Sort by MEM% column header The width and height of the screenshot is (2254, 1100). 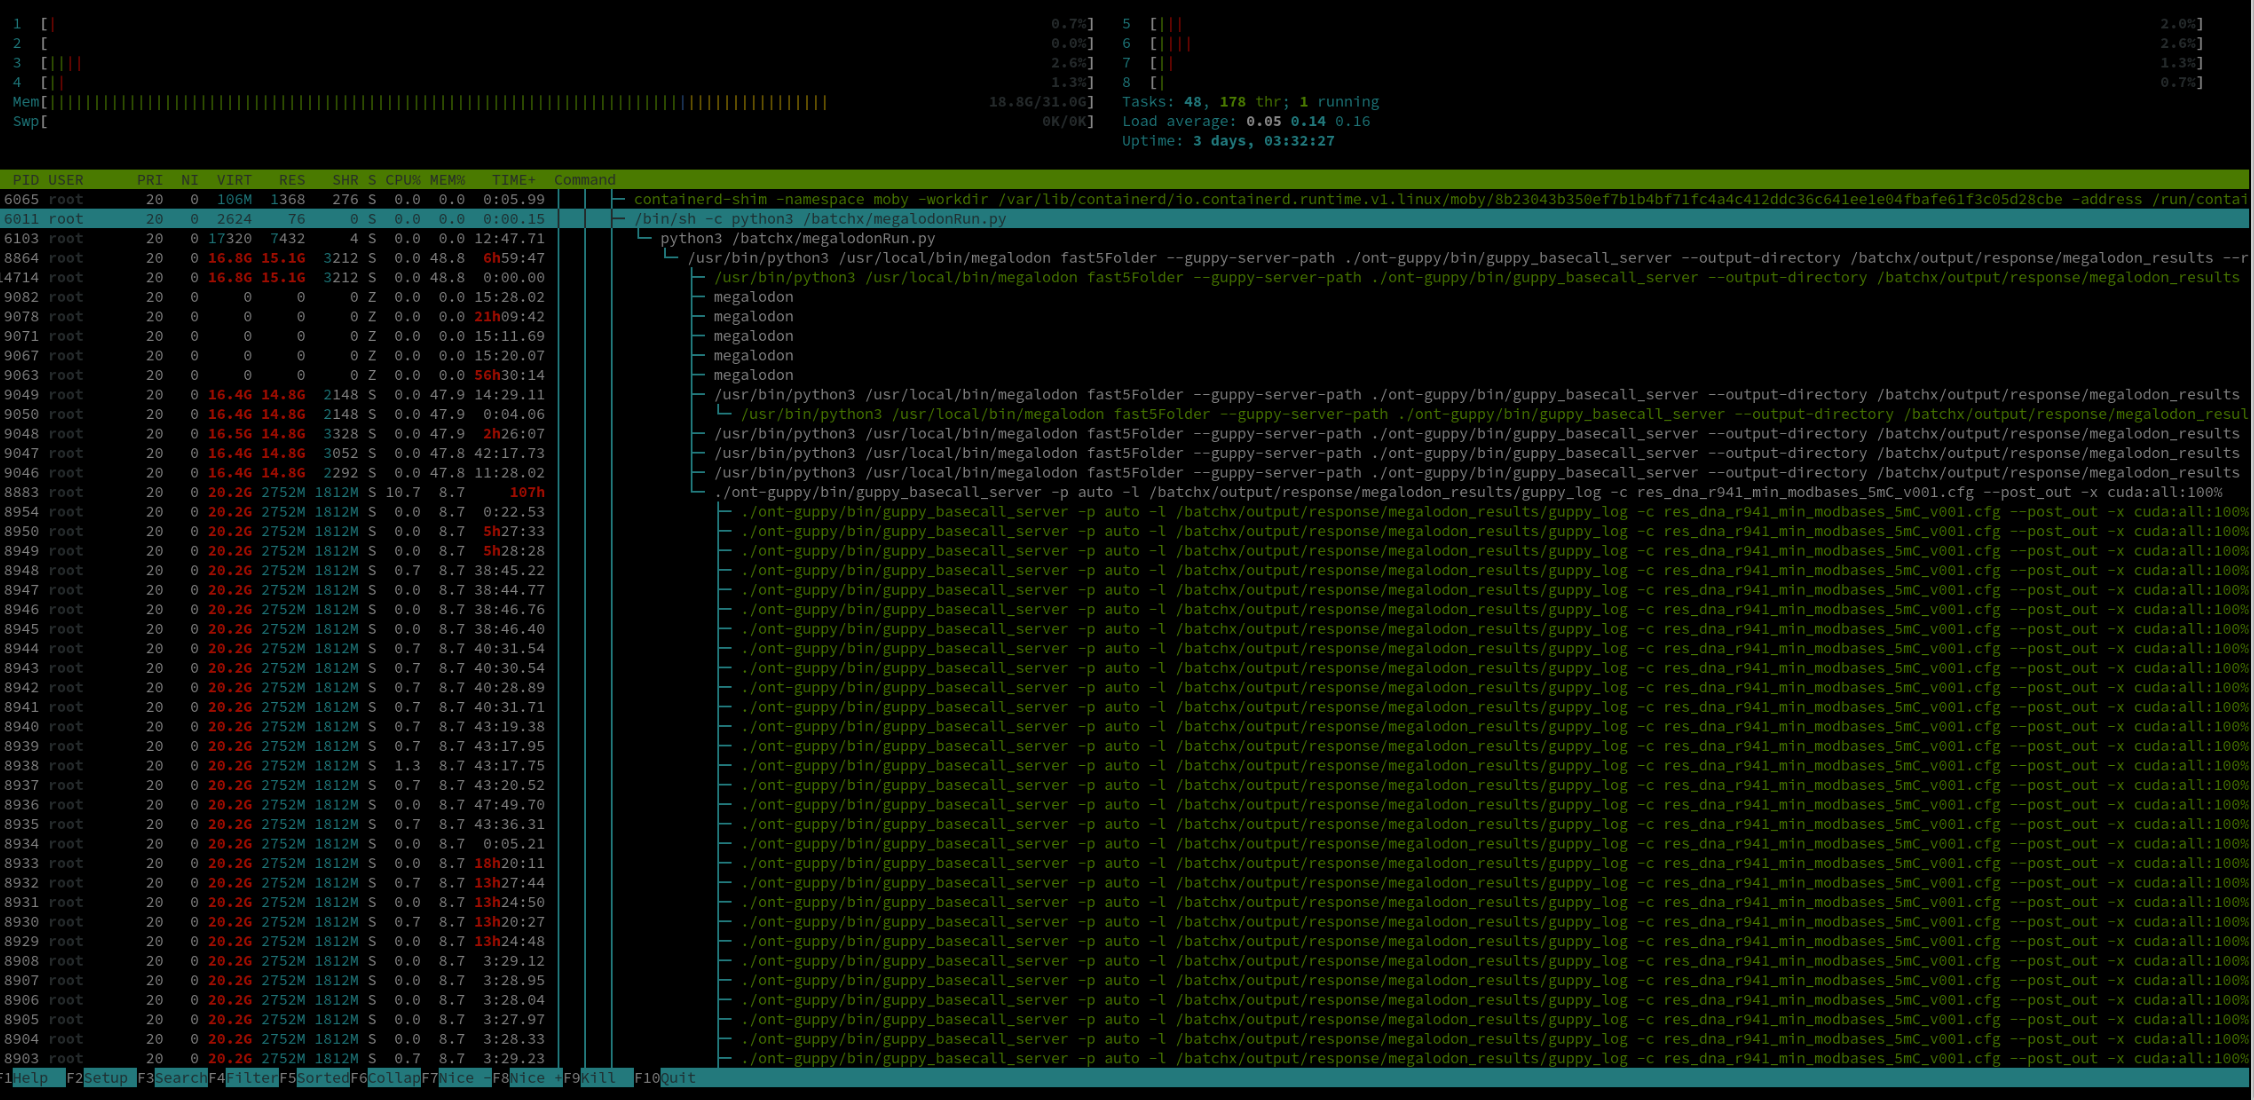pyautogui.click(x=447, y=180)
